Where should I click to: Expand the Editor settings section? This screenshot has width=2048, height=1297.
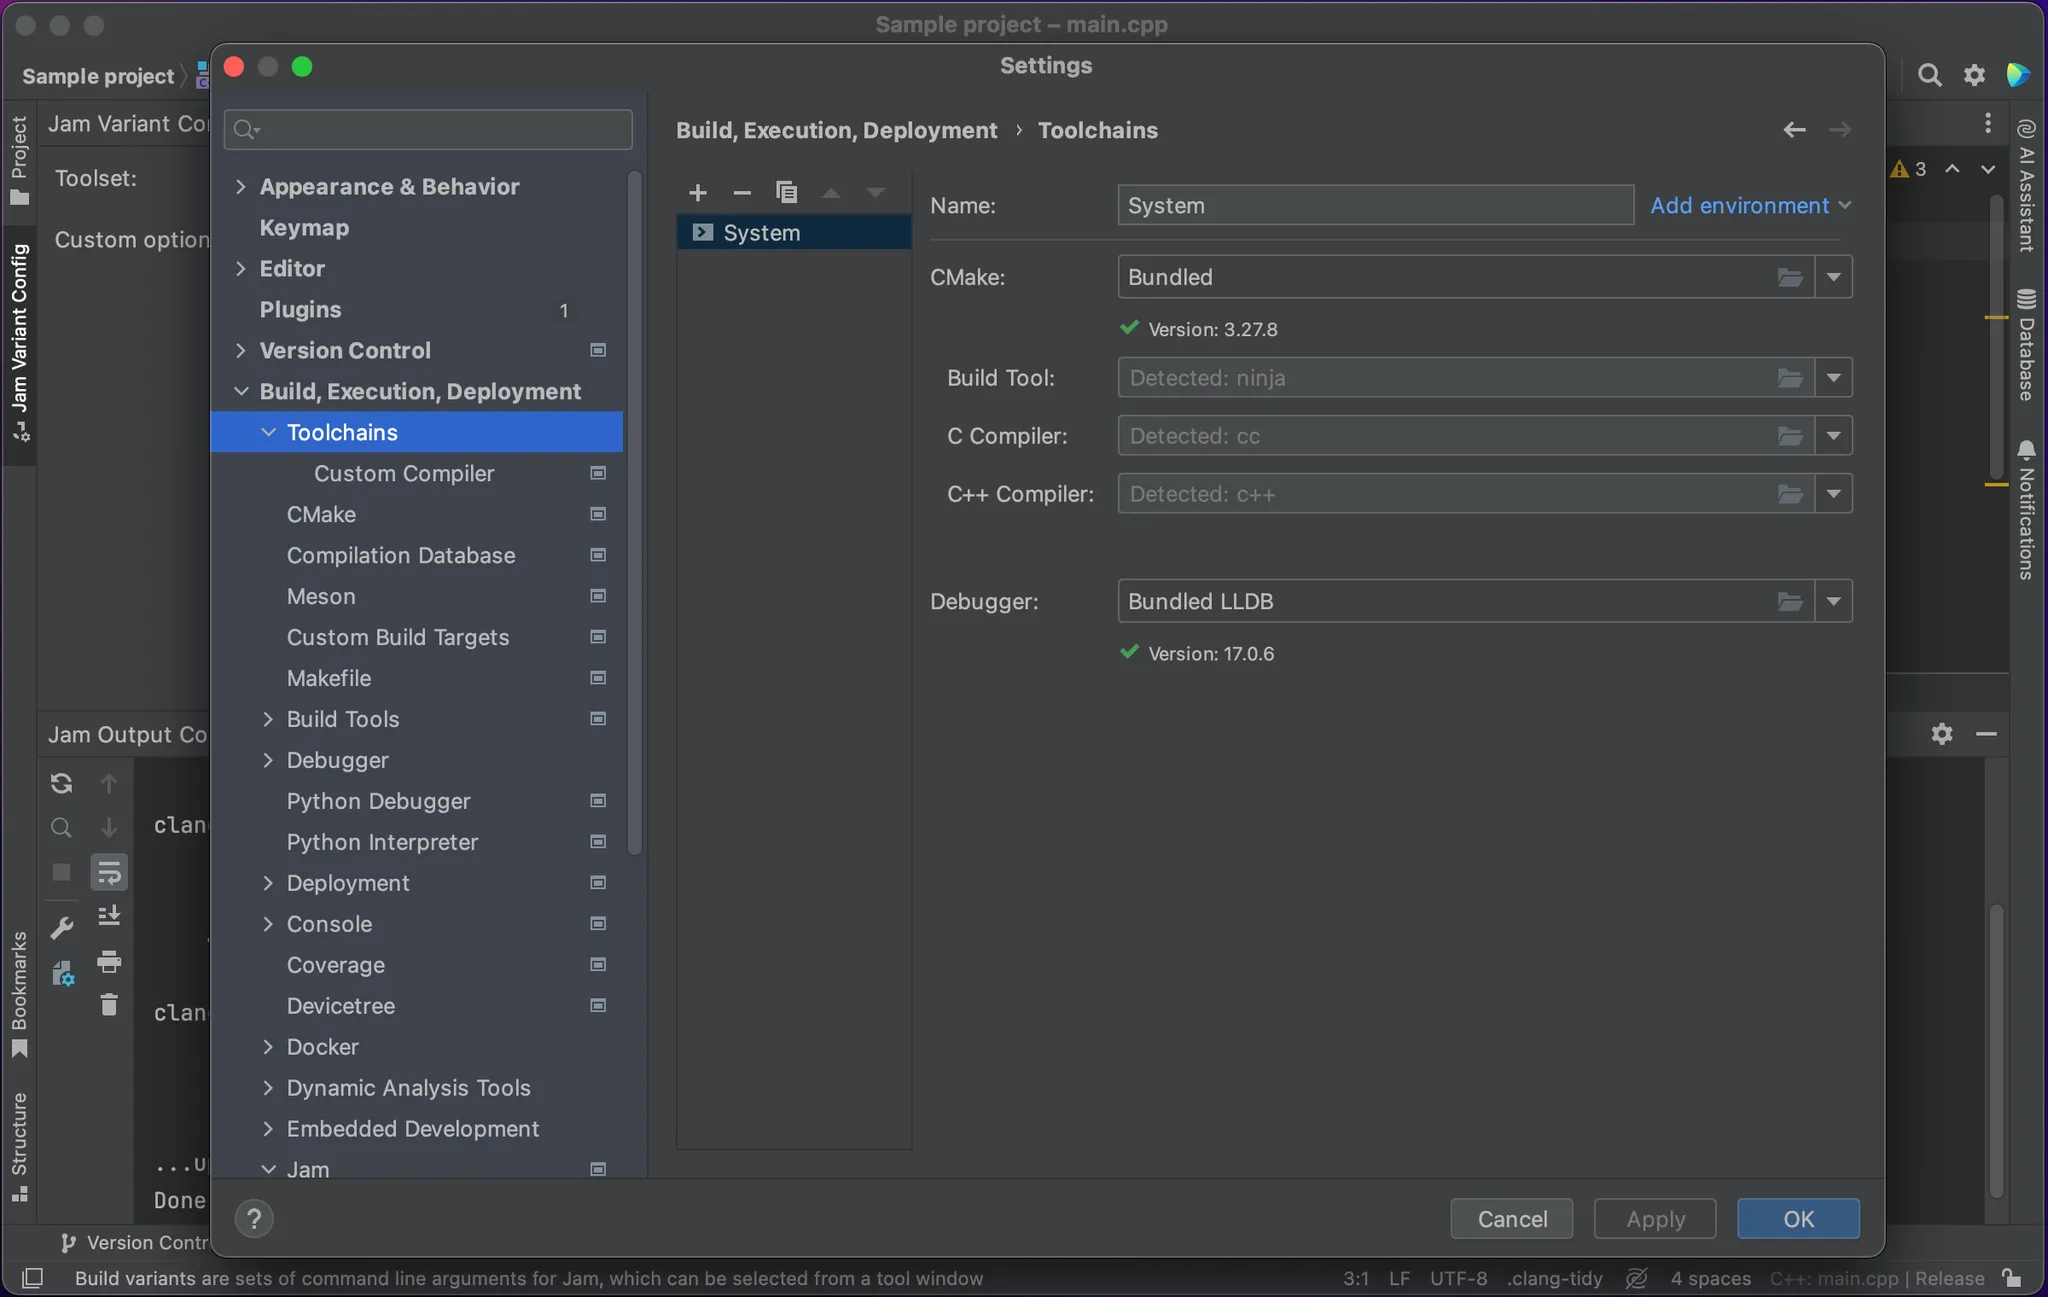click(240, 269)
